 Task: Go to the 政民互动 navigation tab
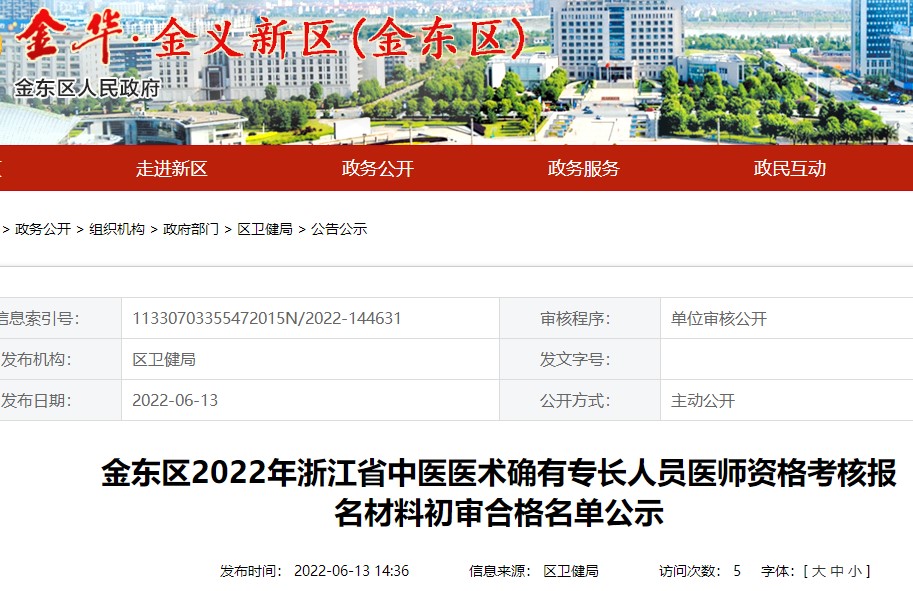789,168
